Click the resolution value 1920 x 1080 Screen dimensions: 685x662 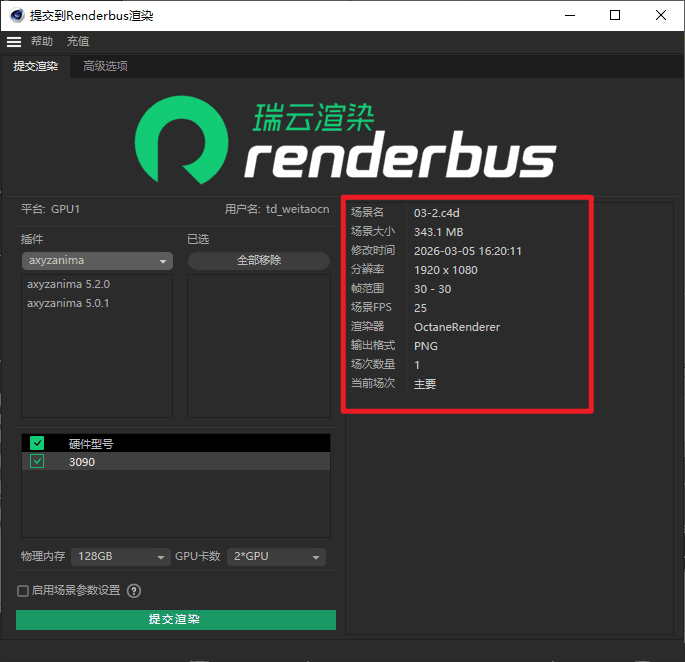pyautogui.click(x=446, y=270)
